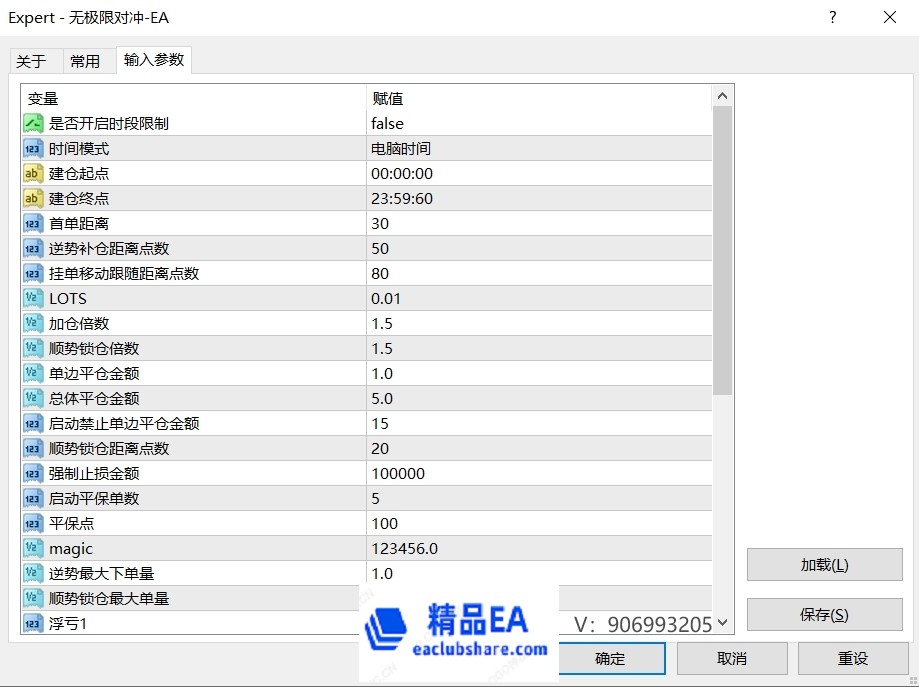Click the 保存(S) button
Image resolution: width=919 pixels, height=687 pixels.
coord(824,614)
